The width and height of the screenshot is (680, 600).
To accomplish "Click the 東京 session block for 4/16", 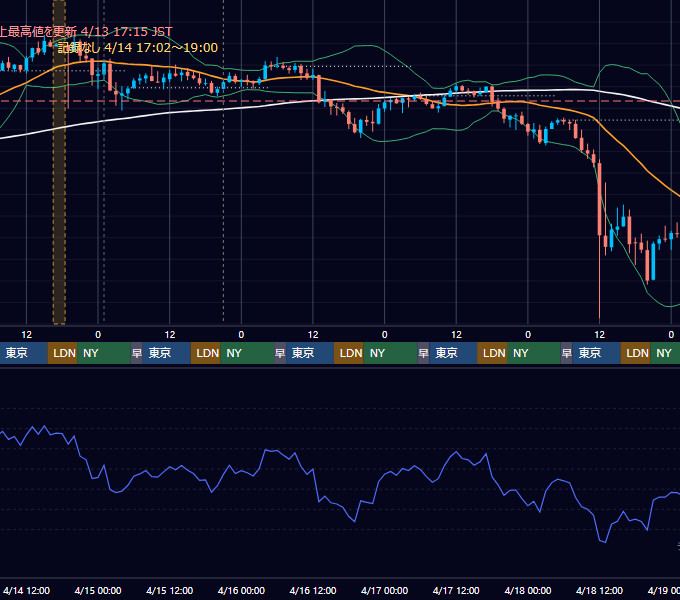I will coord(310,353).
